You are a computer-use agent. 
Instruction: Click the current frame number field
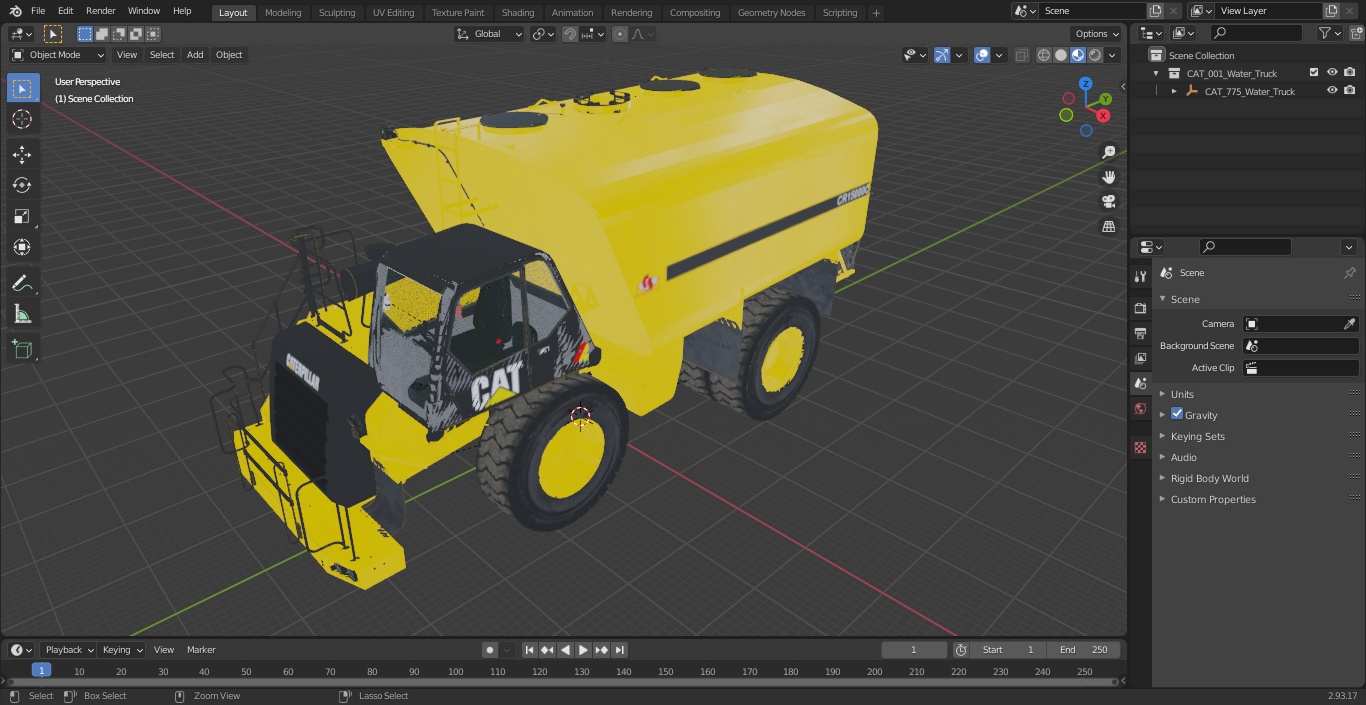914,650
